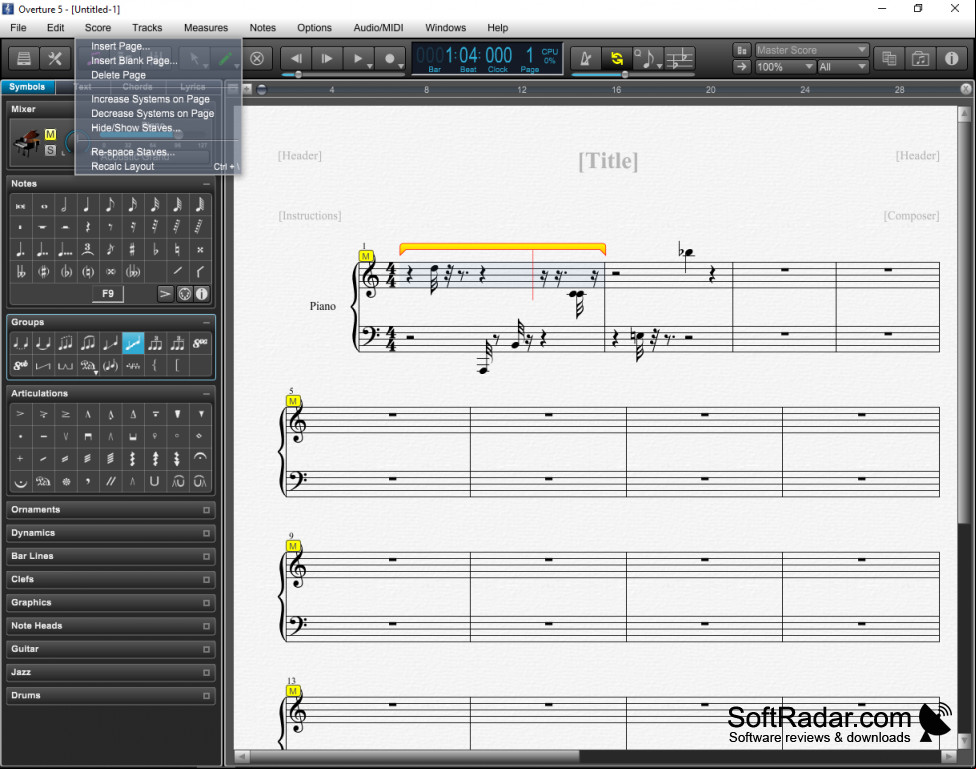Select the dotted note symbol in Notes
The width and height of the screenshot is (976, 769).
(21, 250)
